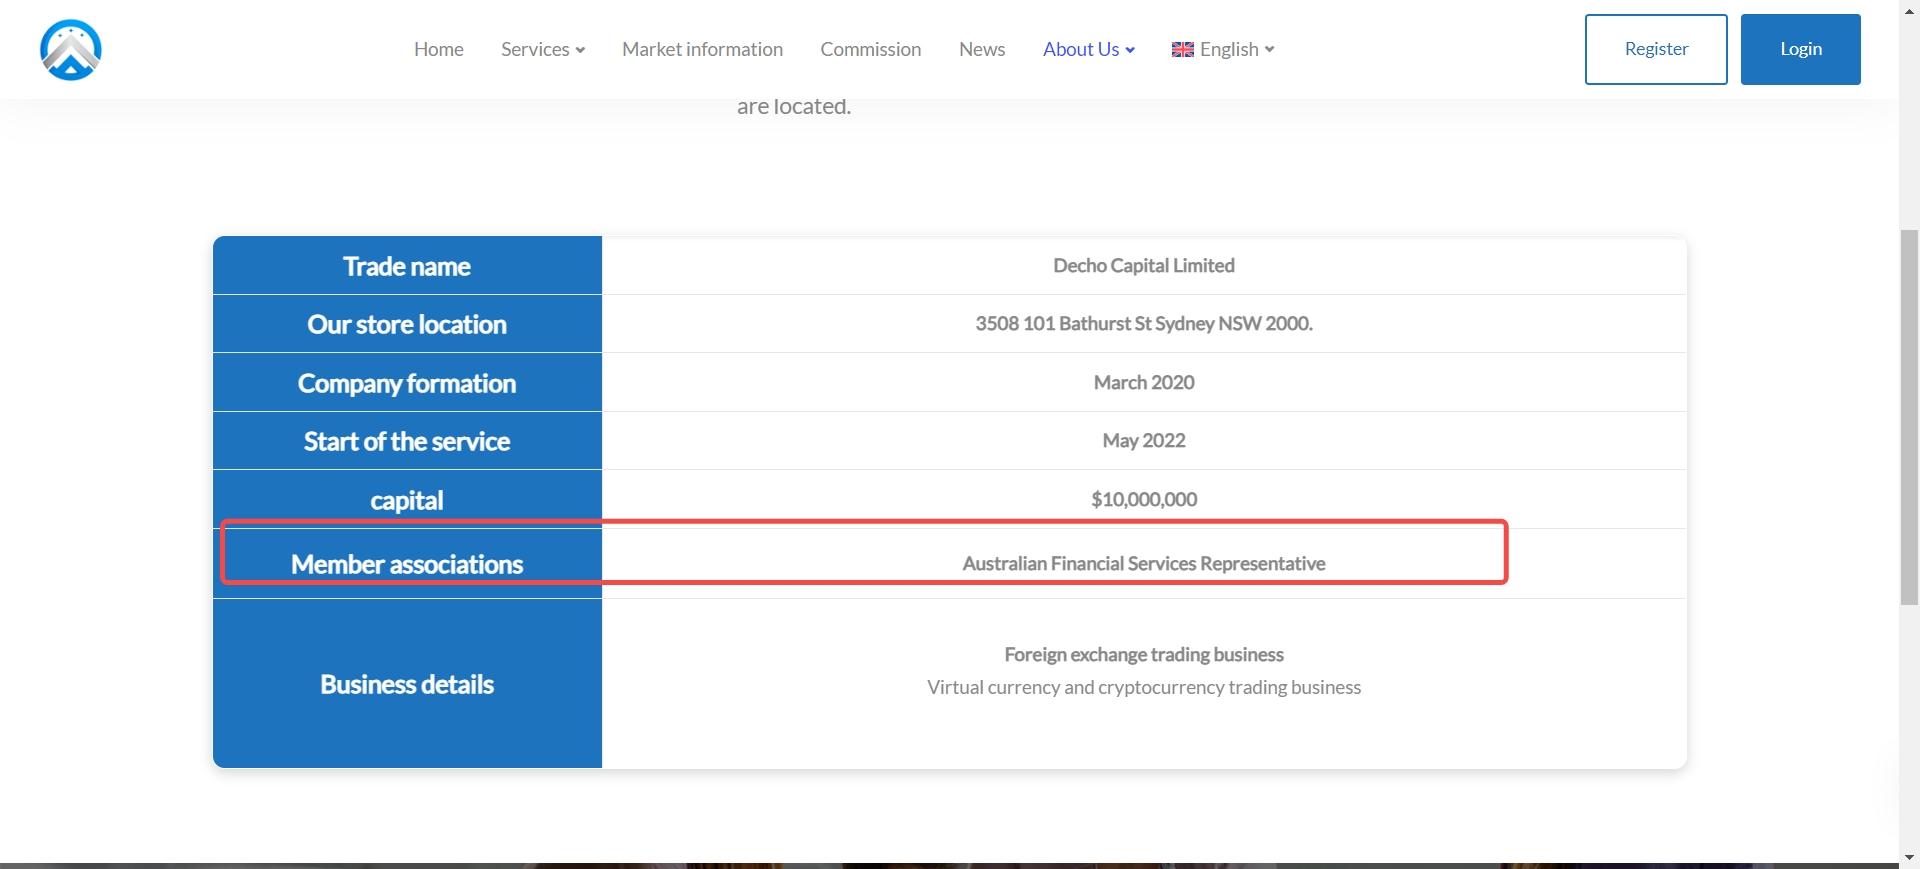1920x869 pixels.
Task: Expand the About Us dropdown
Action: [1089, 49]
